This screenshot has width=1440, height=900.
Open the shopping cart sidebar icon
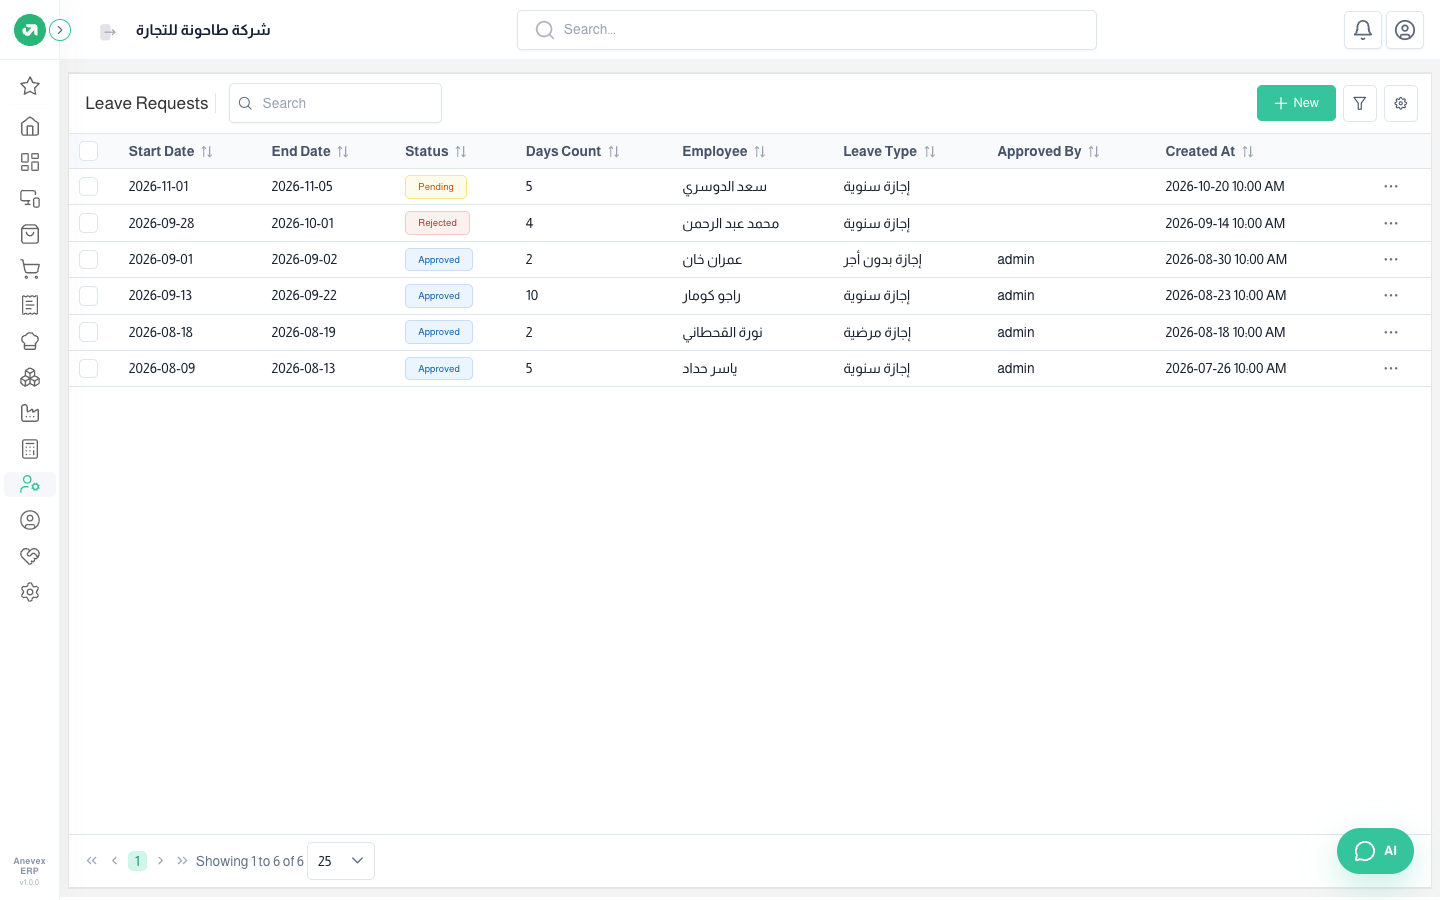pyautogui.click(x=30, y=269)
